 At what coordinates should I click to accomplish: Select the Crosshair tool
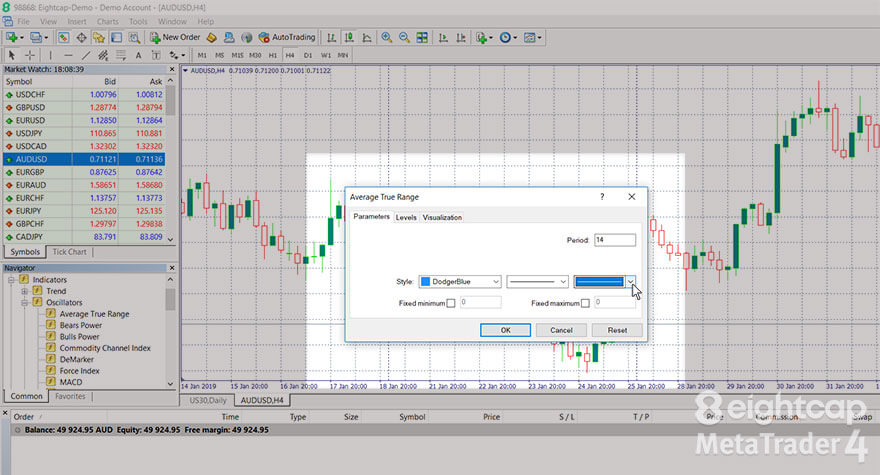(x=30, y=55)
